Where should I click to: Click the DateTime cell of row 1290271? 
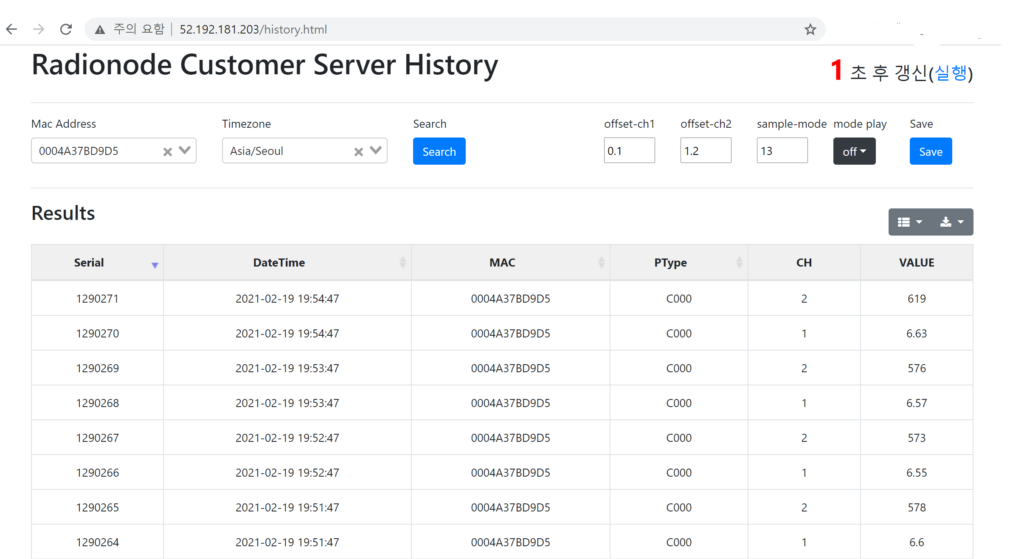pos(287,298)
